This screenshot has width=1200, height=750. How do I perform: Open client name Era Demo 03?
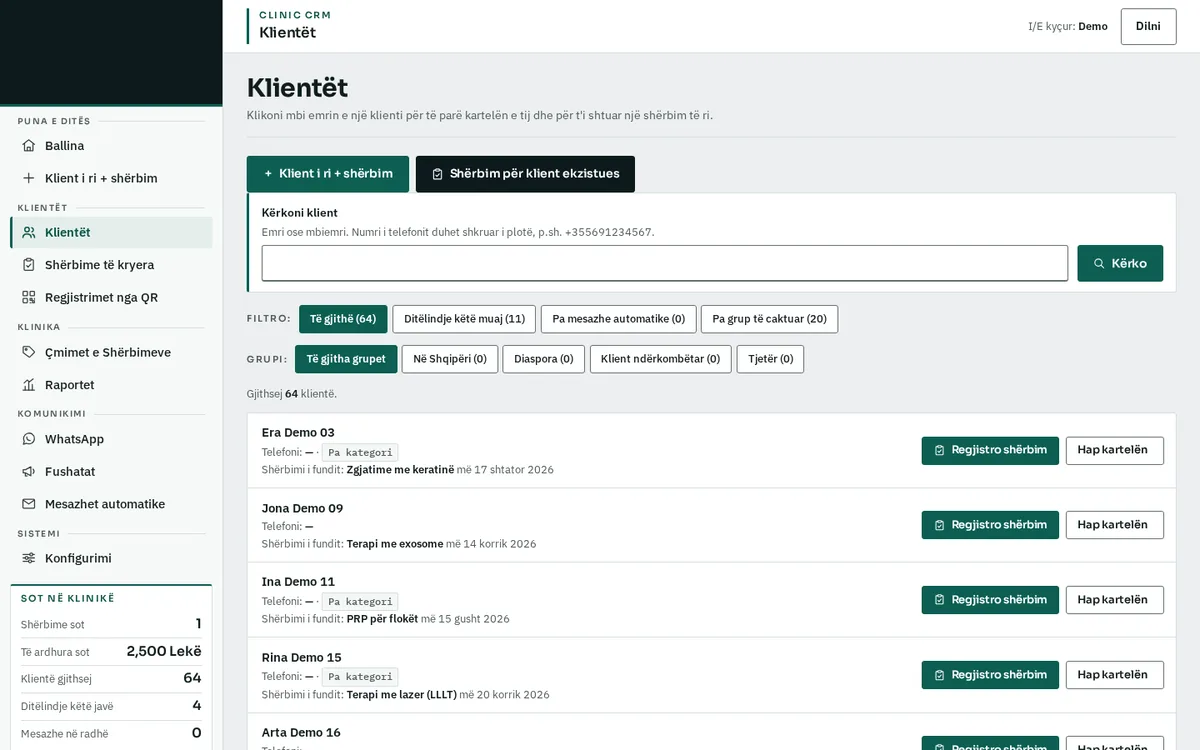click(x=298, y=433)
